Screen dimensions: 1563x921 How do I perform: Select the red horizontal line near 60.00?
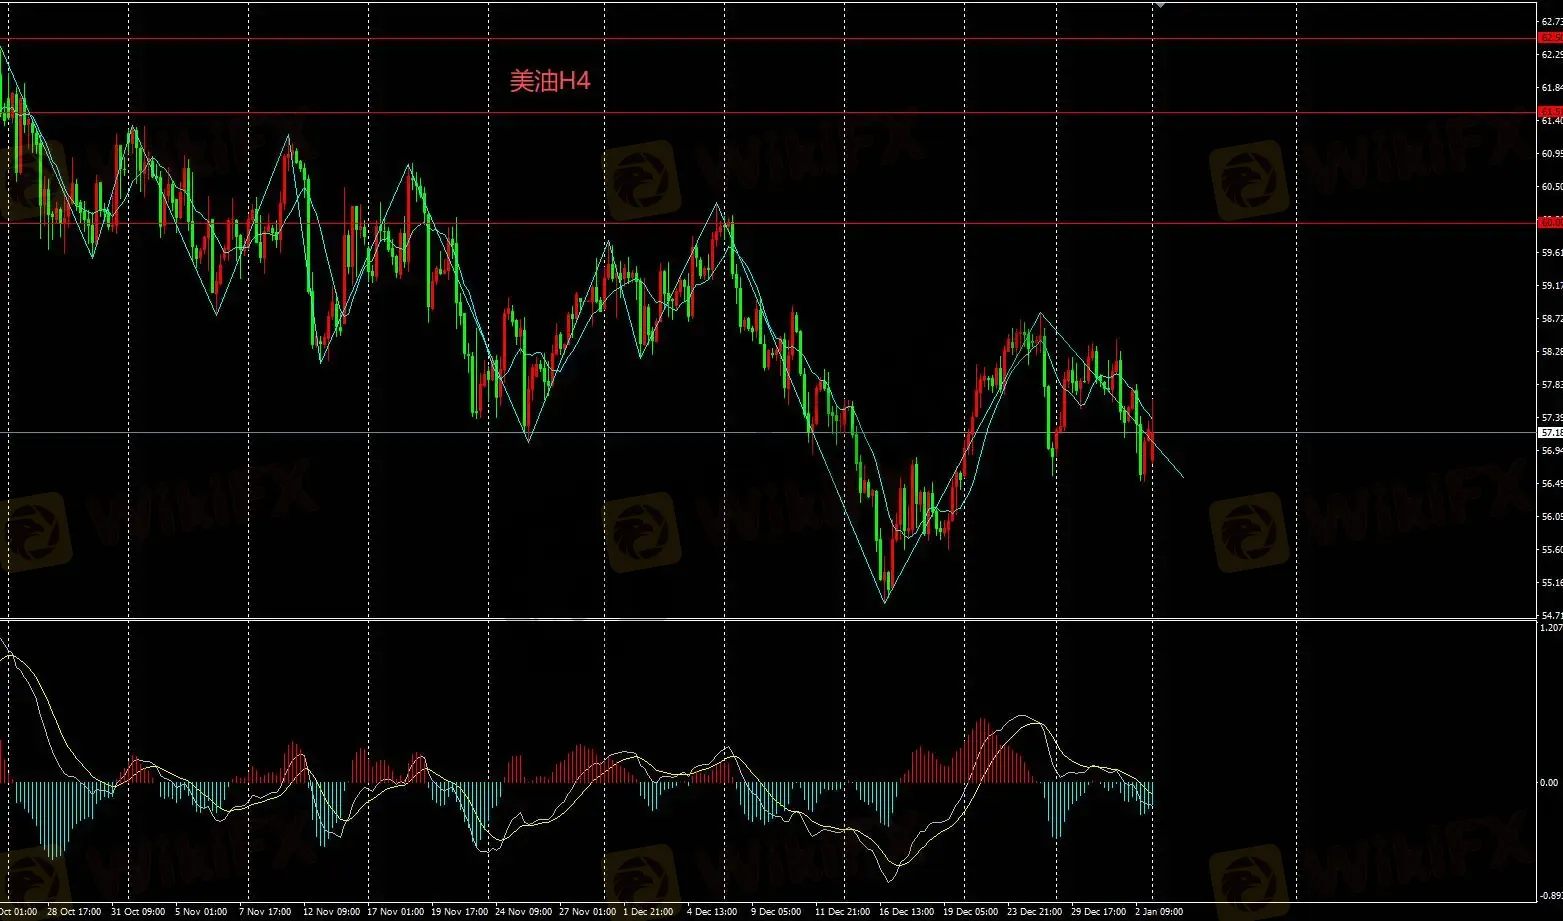[768, 223]
